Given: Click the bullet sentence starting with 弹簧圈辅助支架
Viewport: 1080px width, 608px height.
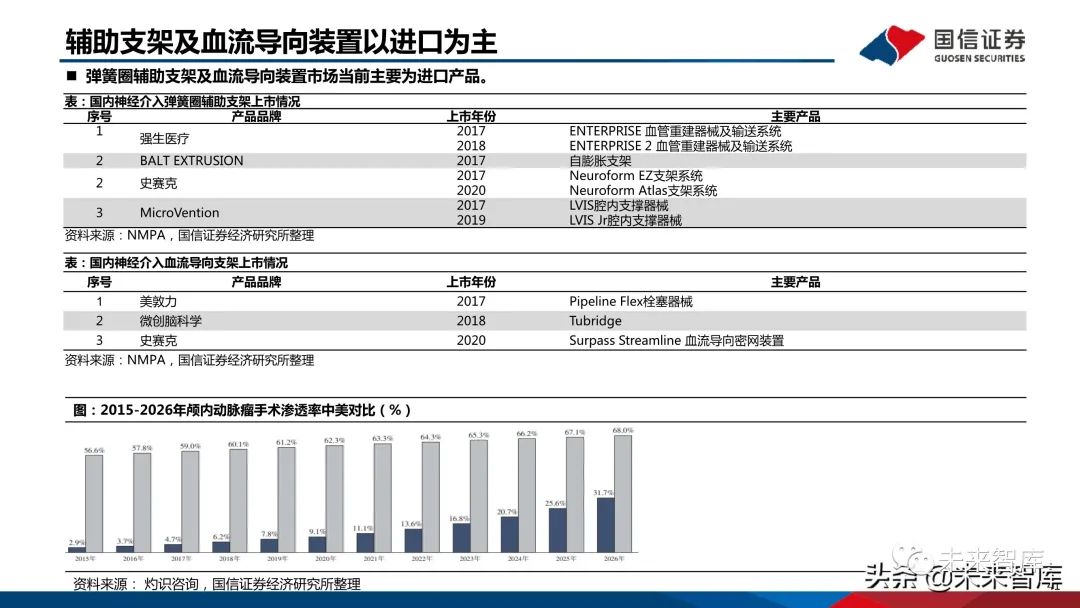Looking at the screenshot, I should click(x=287, y=76).
